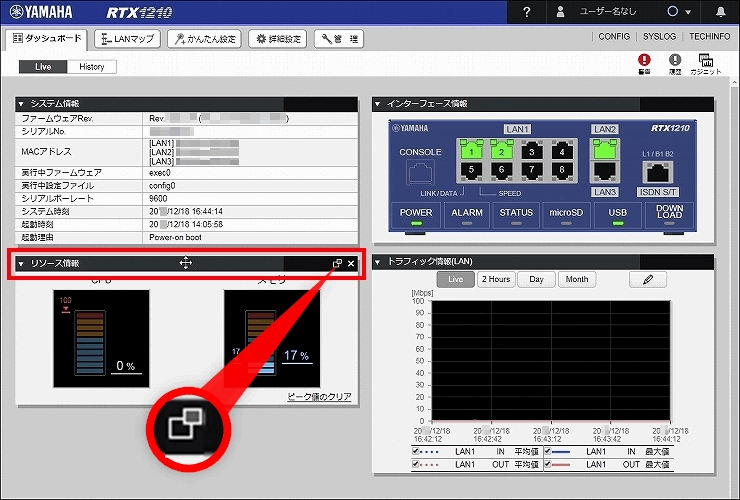Click LAN1 port 3 on router image

[x=531, y=151]
